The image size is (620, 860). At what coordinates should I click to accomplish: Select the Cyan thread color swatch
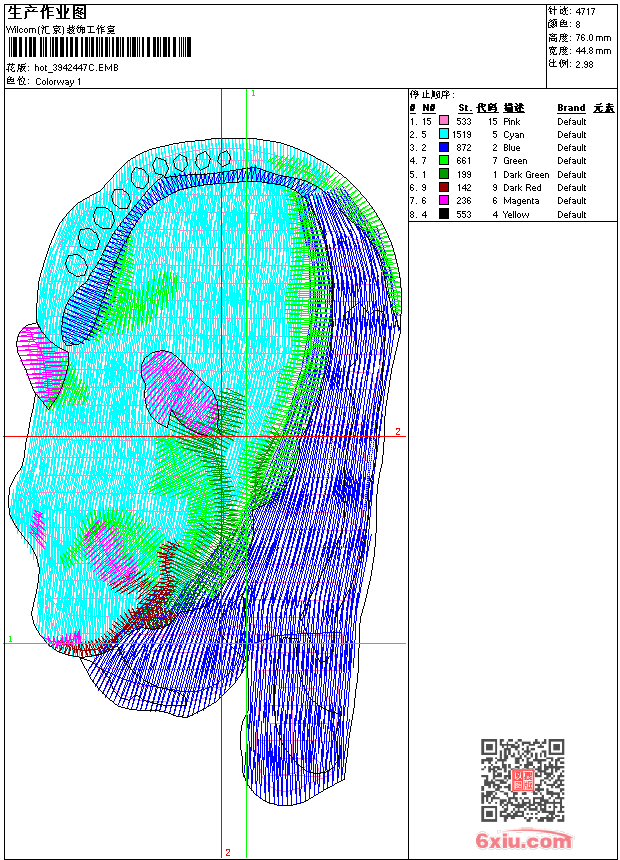click(x=444, y=135)
